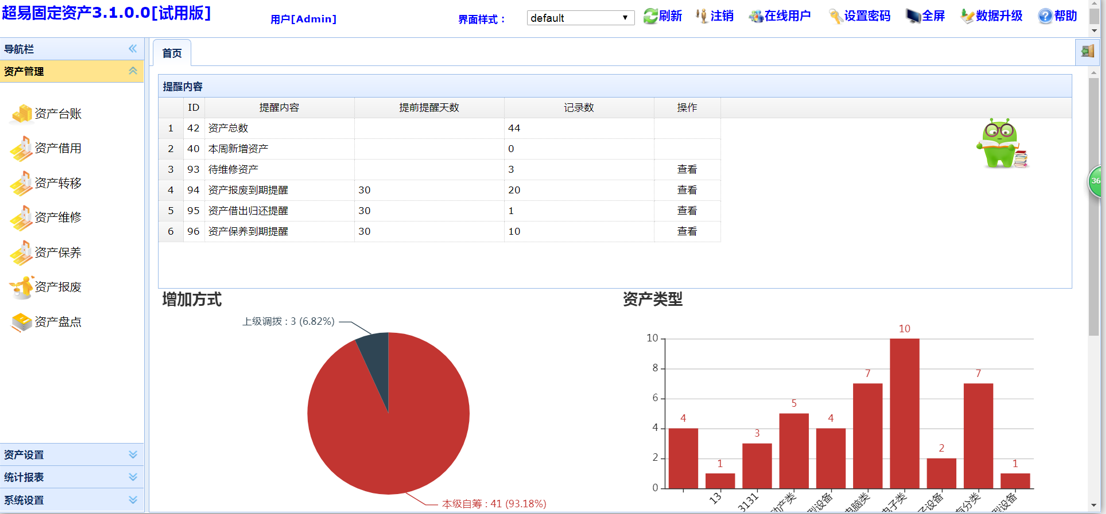This screenshot has width=1106, height=514.
Task: Click the record count 44 cell
Action: pos(579,128)
